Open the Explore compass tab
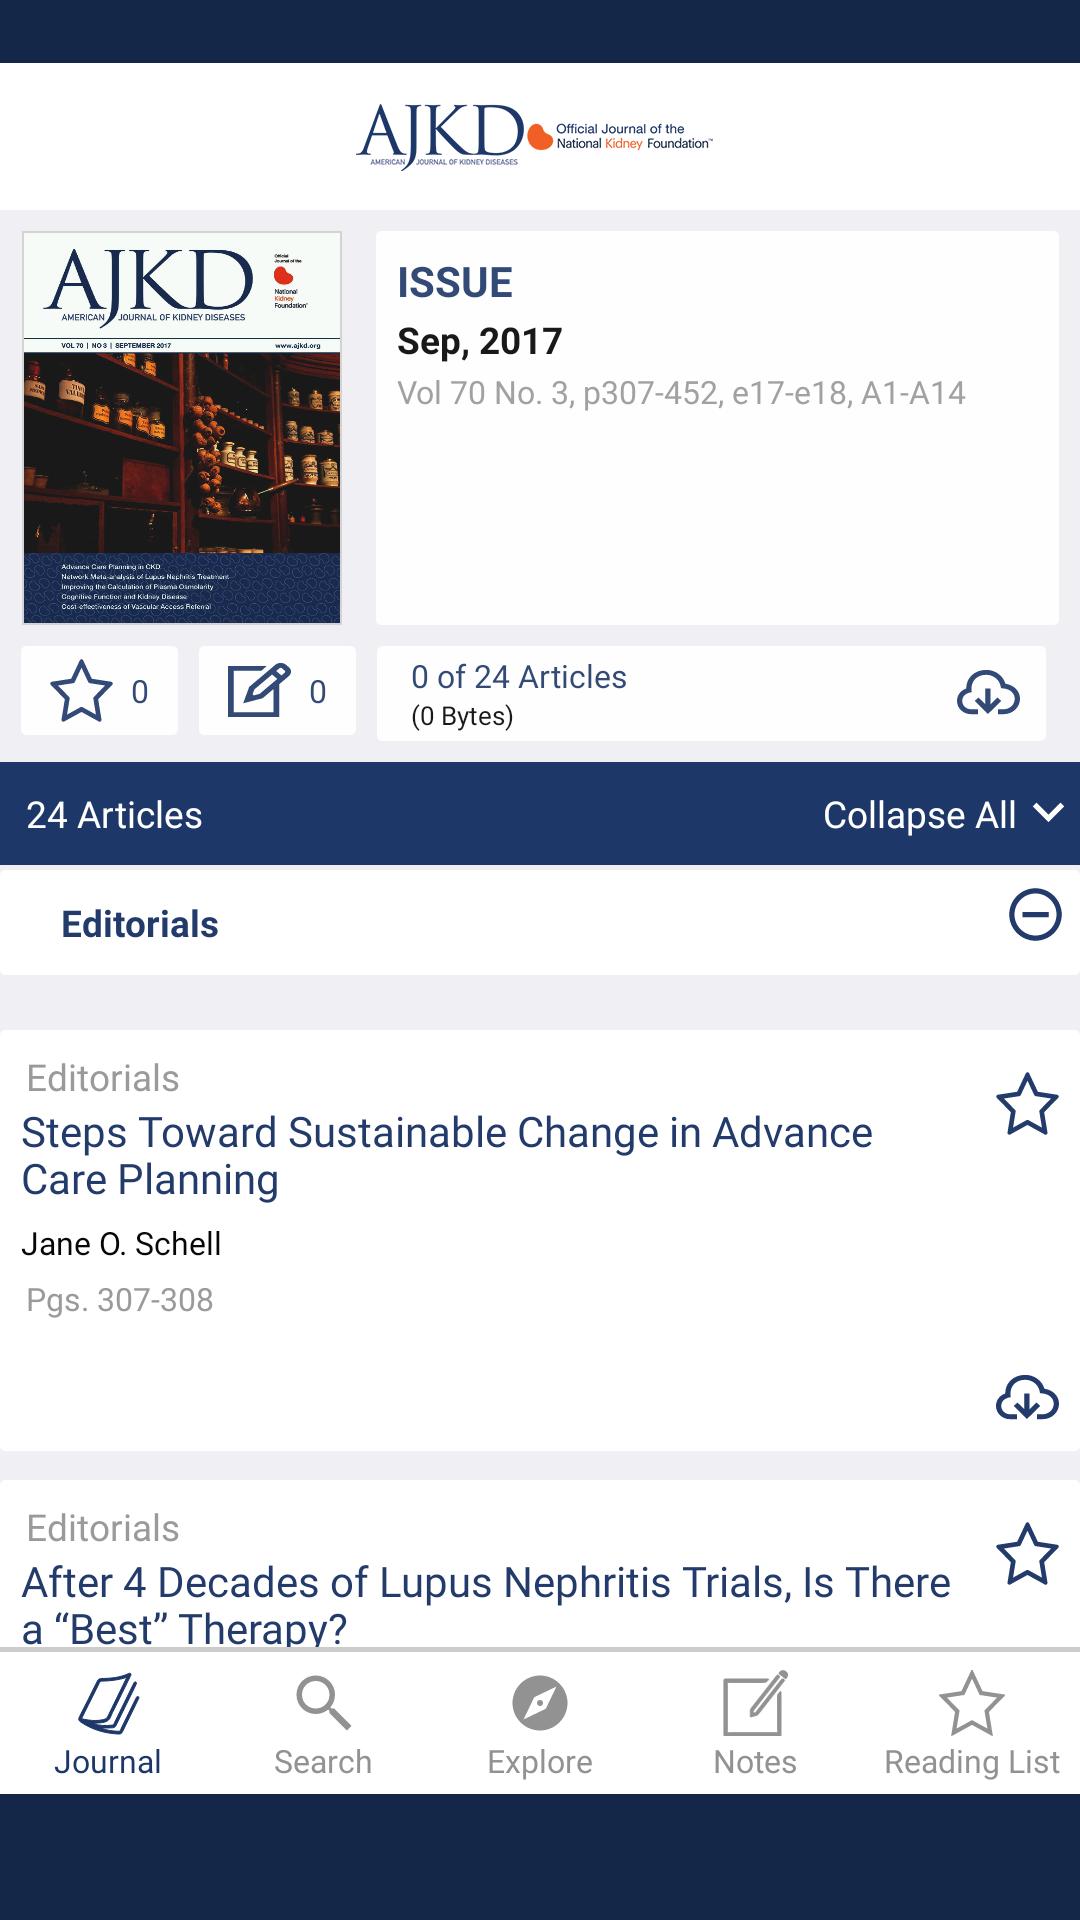The height and width of the screenshot is (1920, 1080). (x=540, y=1727)
